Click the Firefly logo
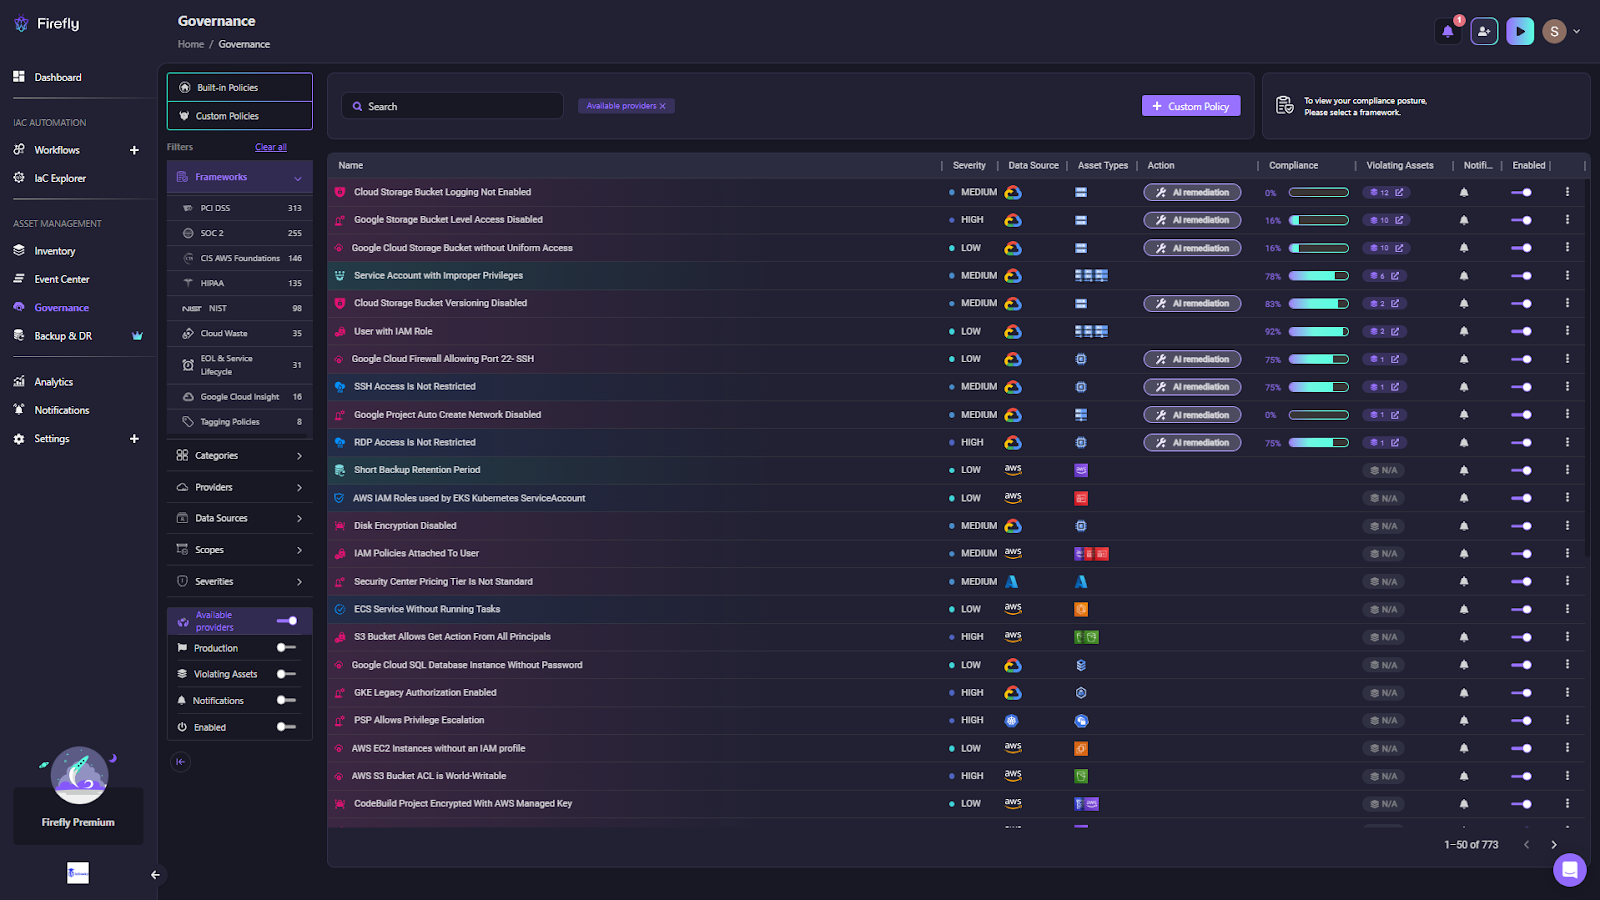This screenshot has height=900, width=1600. [47, 24]
